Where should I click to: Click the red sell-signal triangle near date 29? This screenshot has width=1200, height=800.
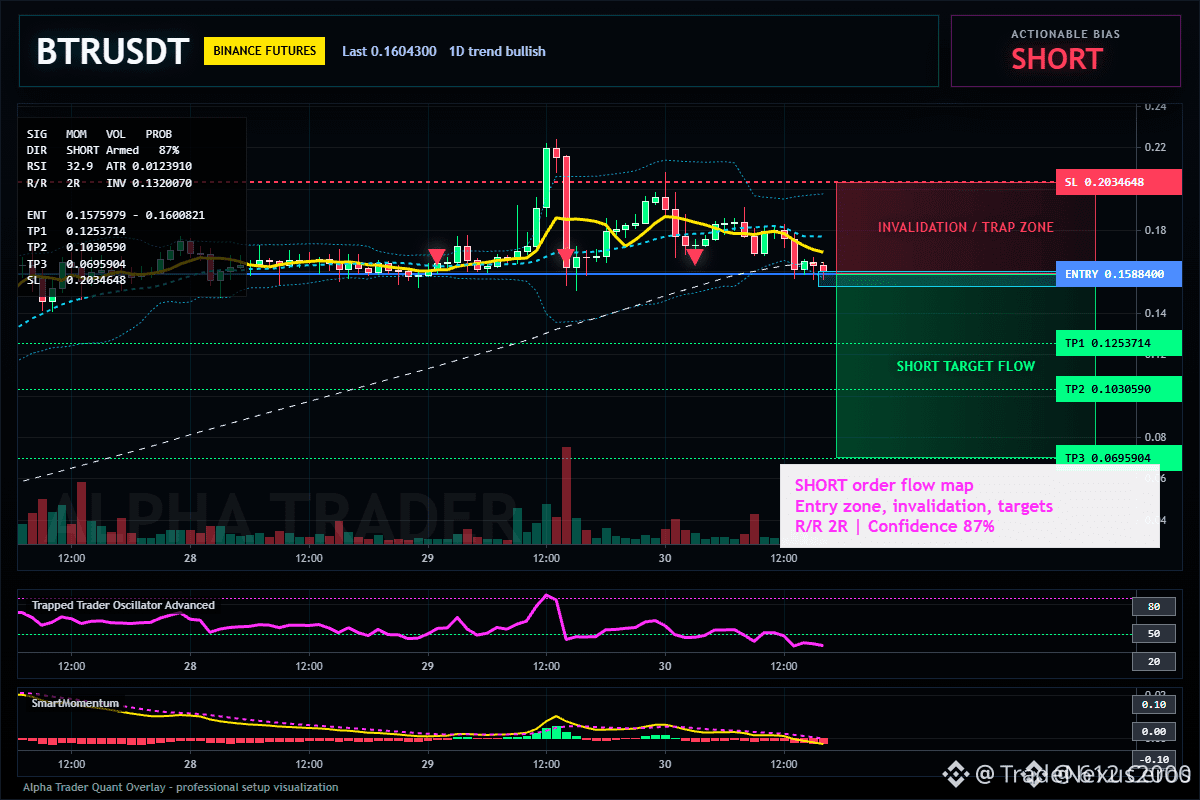[437, 257]
